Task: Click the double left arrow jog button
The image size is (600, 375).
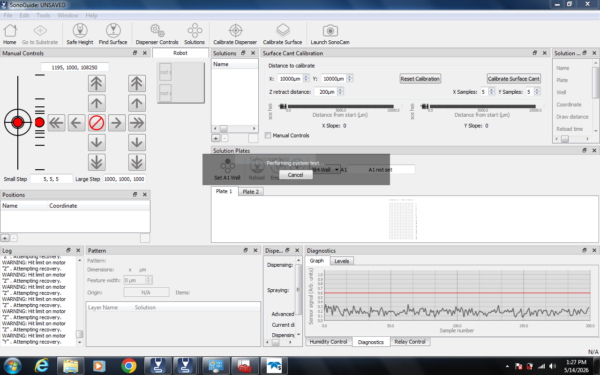Action: (57, 123)
